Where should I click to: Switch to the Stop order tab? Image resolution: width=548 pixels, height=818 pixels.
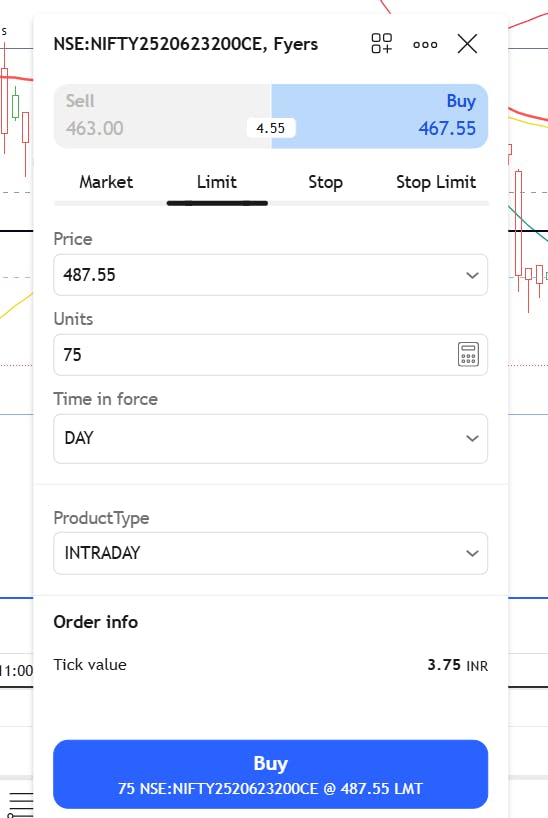tap(325, 182)
